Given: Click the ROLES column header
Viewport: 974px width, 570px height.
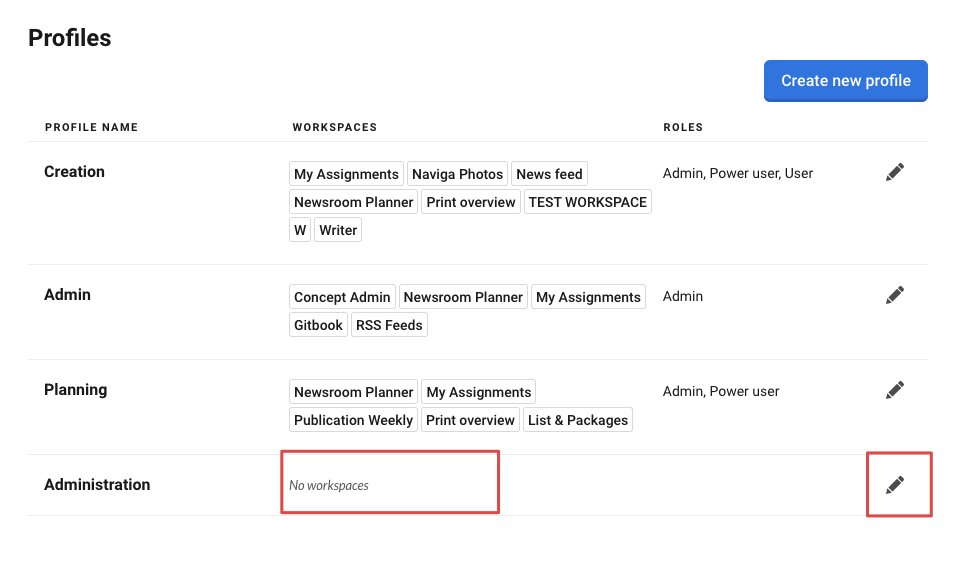Looking at the screenshot, I should point(683,127).
